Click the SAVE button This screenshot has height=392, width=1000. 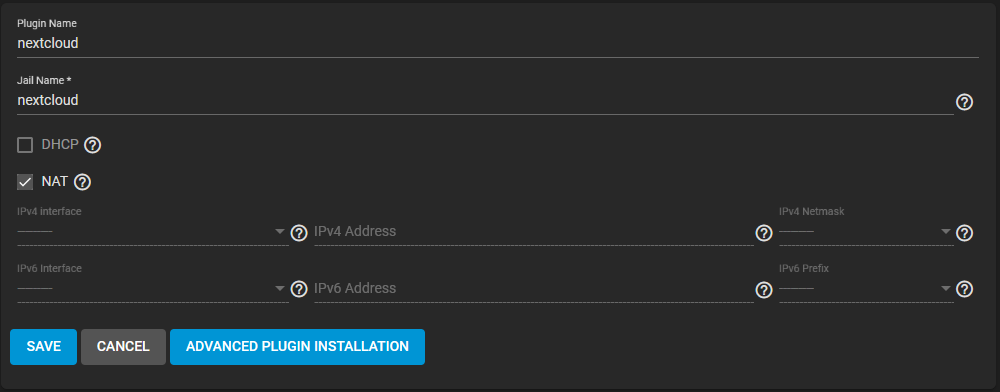tap(43, 347)
